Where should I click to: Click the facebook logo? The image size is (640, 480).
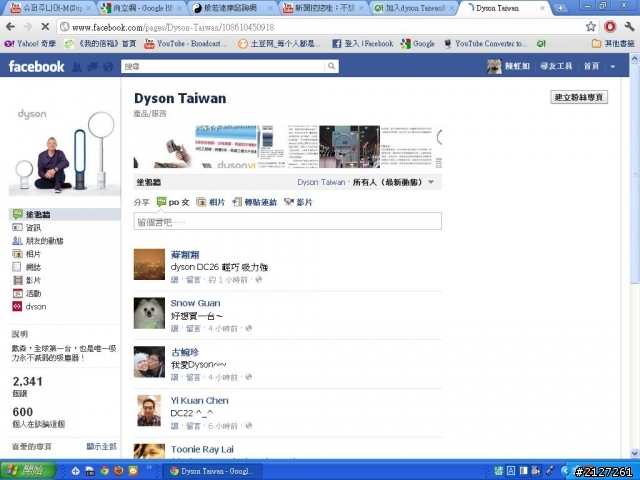(x=36, y=66)
